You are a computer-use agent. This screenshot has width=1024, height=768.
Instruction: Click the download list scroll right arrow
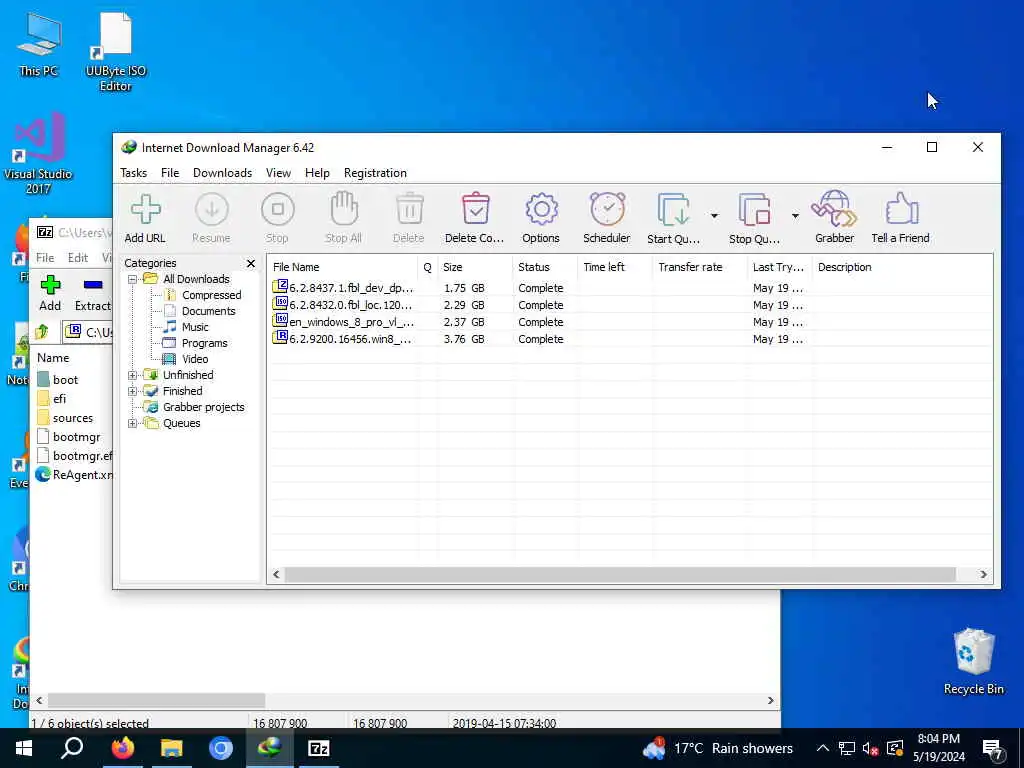coord(983,575)
